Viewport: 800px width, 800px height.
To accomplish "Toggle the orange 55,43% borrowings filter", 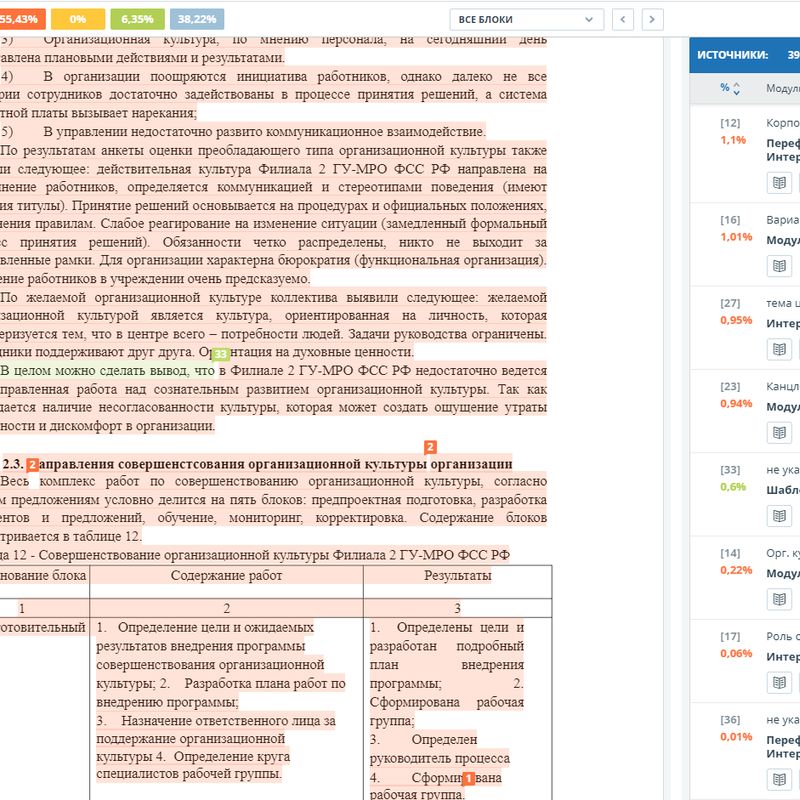I will tap(19, 19).
